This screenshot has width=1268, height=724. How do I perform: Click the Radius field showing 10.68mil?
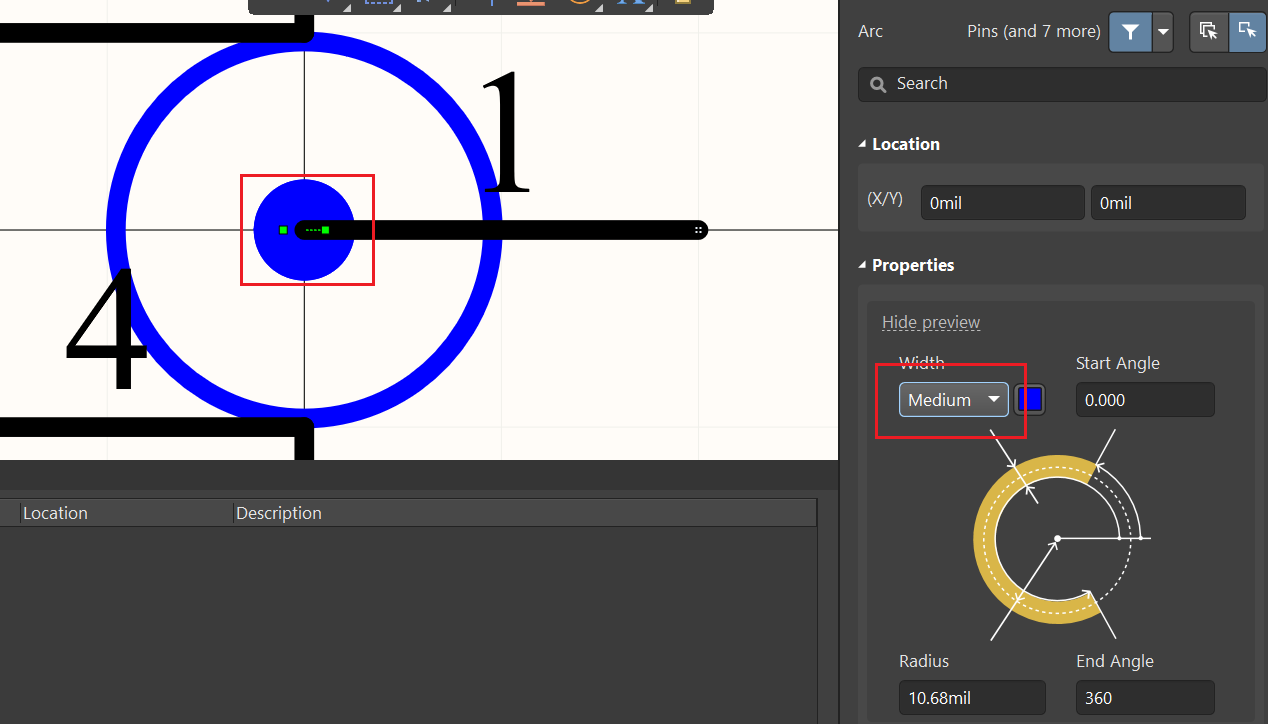pyautogui.click(x=972, y=698)
